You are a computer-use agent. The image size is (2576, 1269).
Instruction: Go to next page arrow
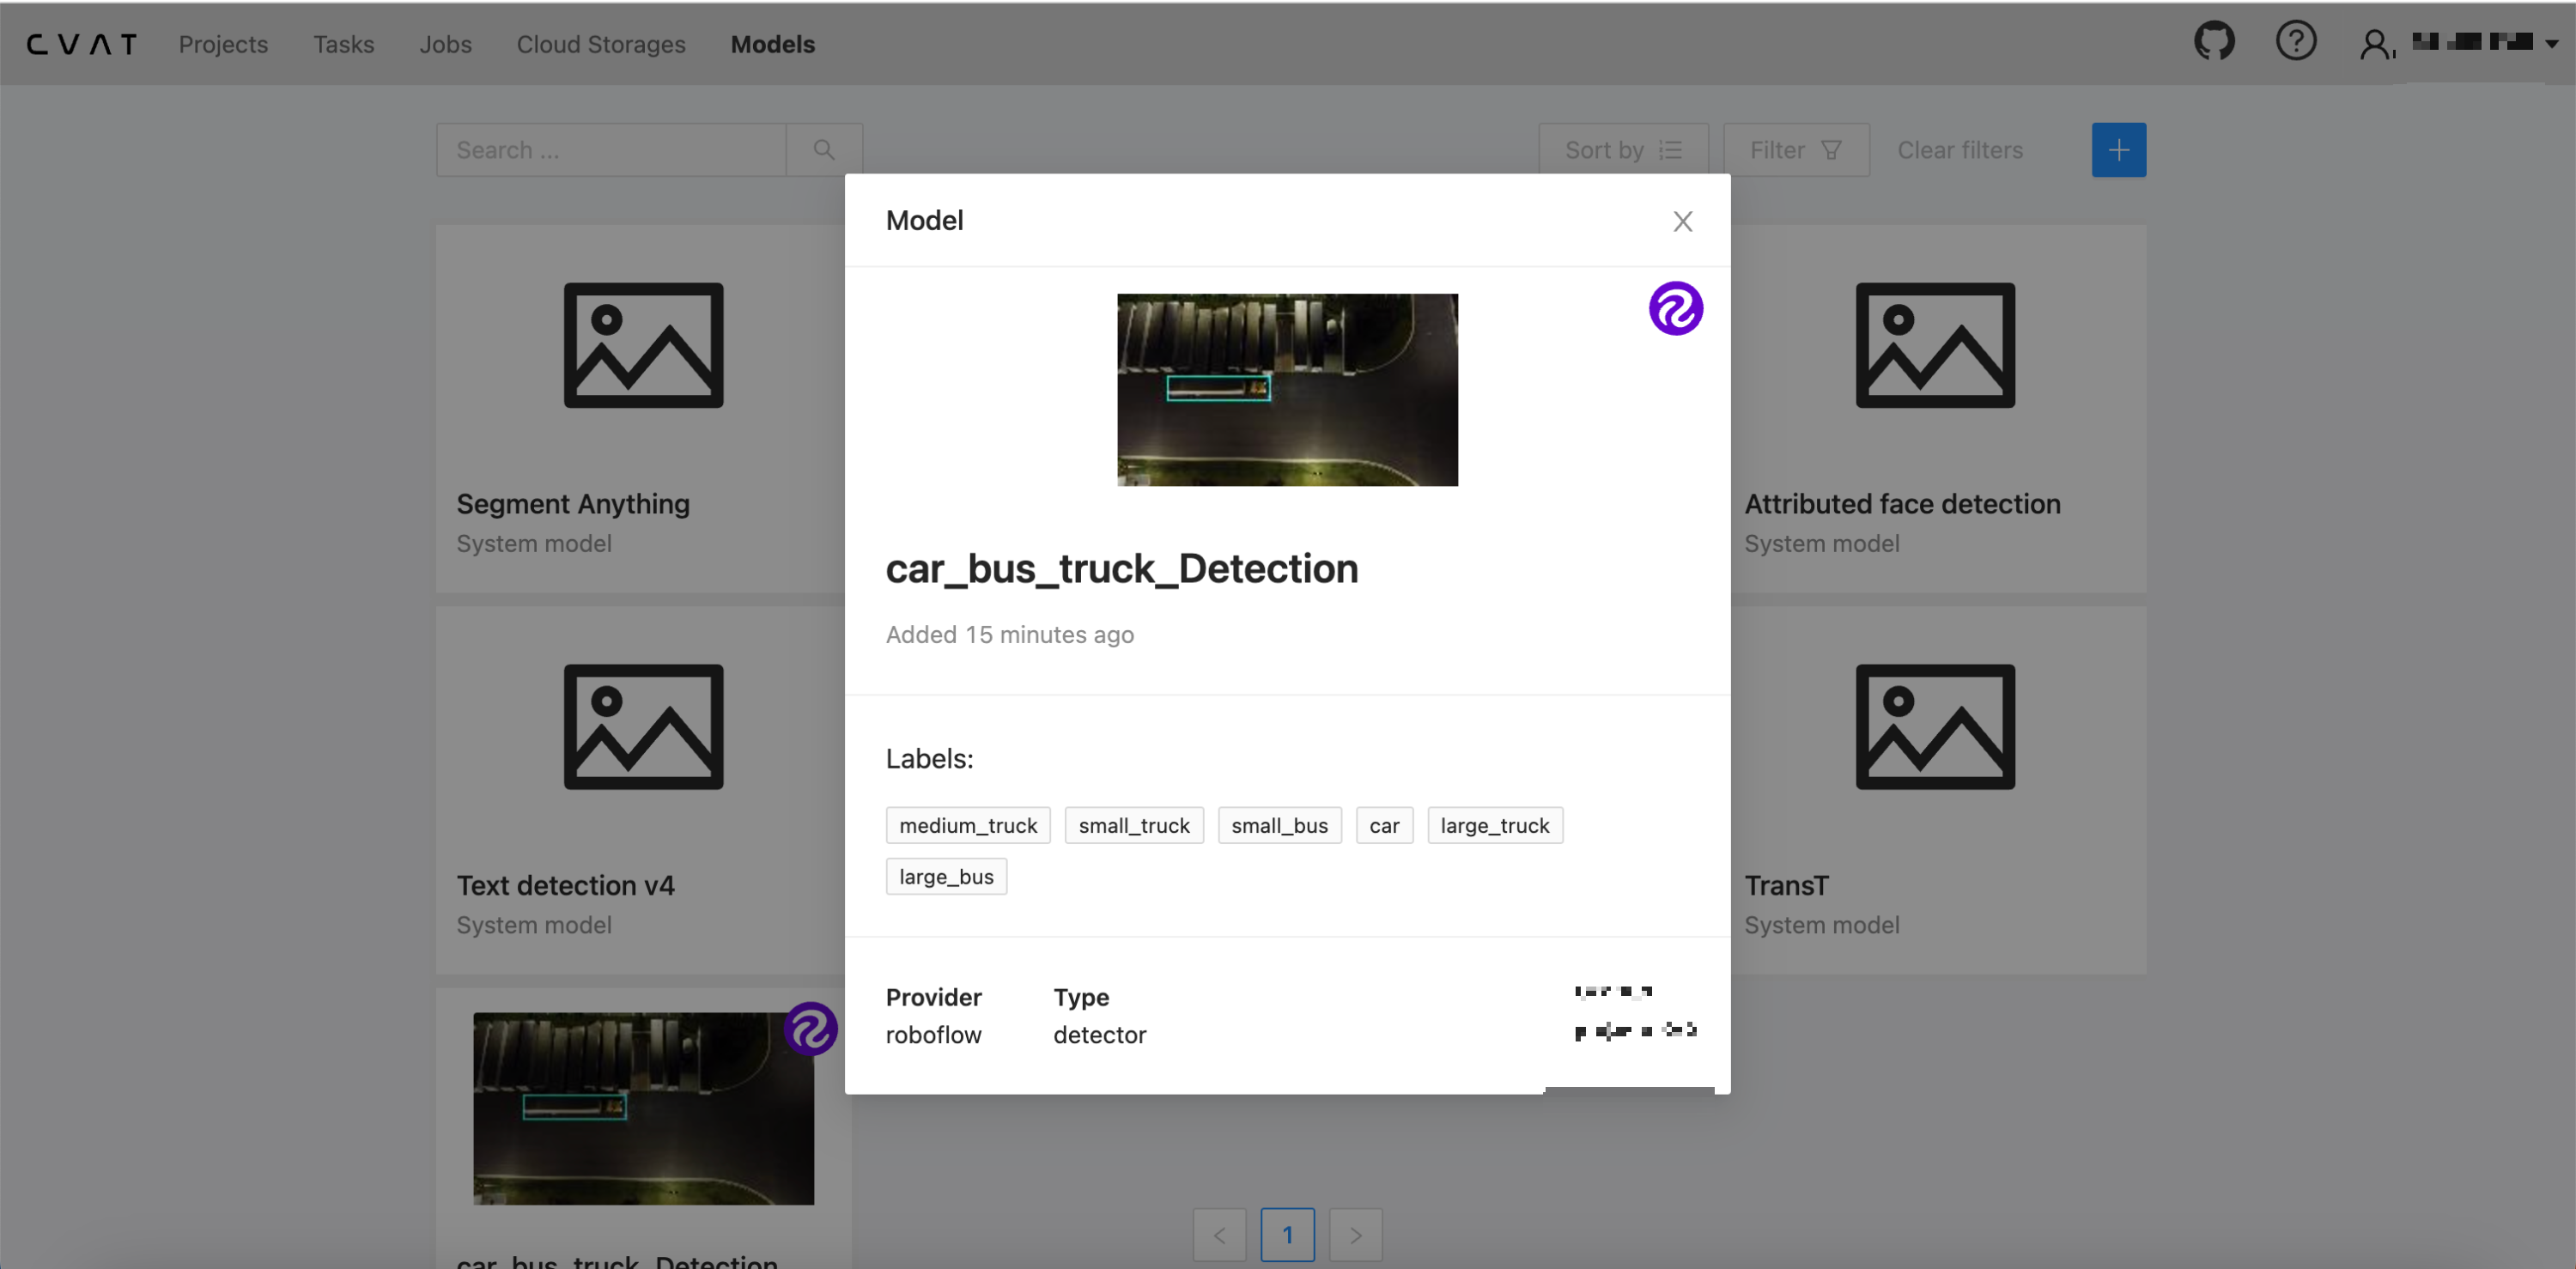[1355, 1235]
